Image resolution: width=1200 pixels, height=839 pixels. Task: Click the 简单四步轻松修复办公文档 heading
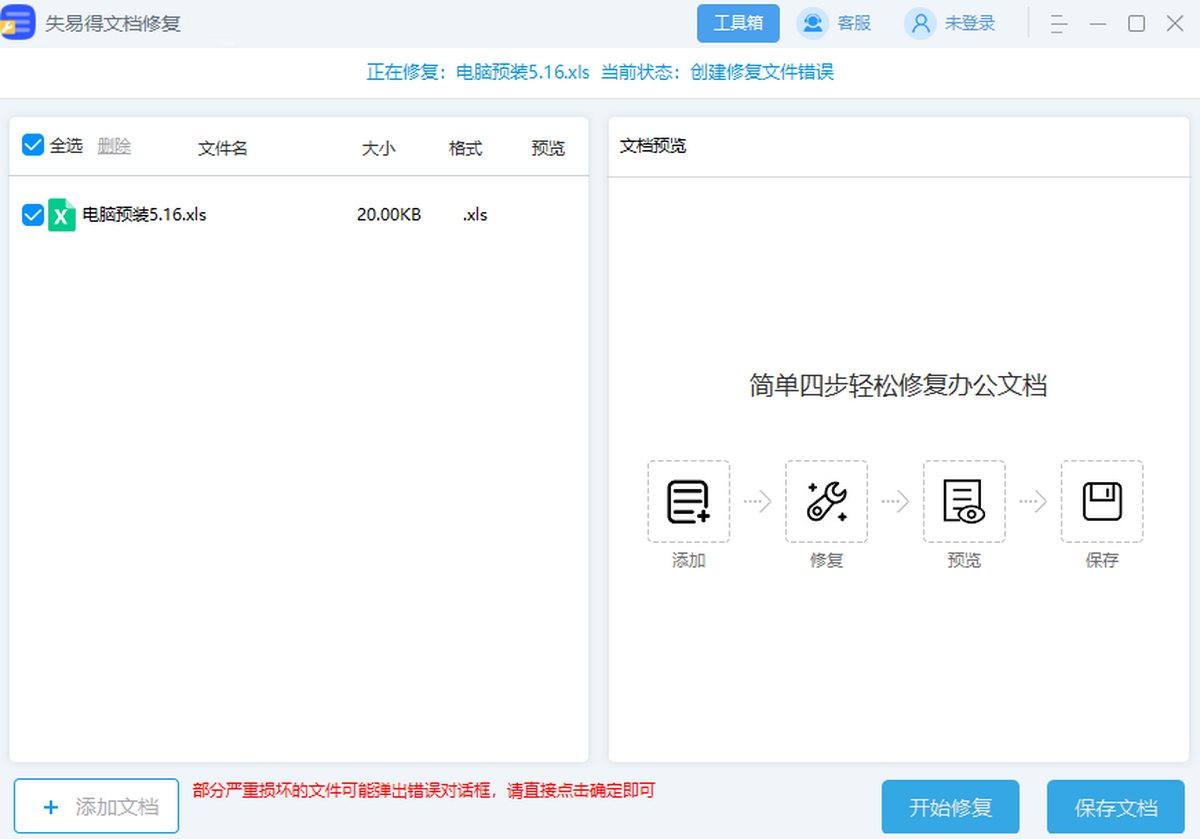[898, 385]
